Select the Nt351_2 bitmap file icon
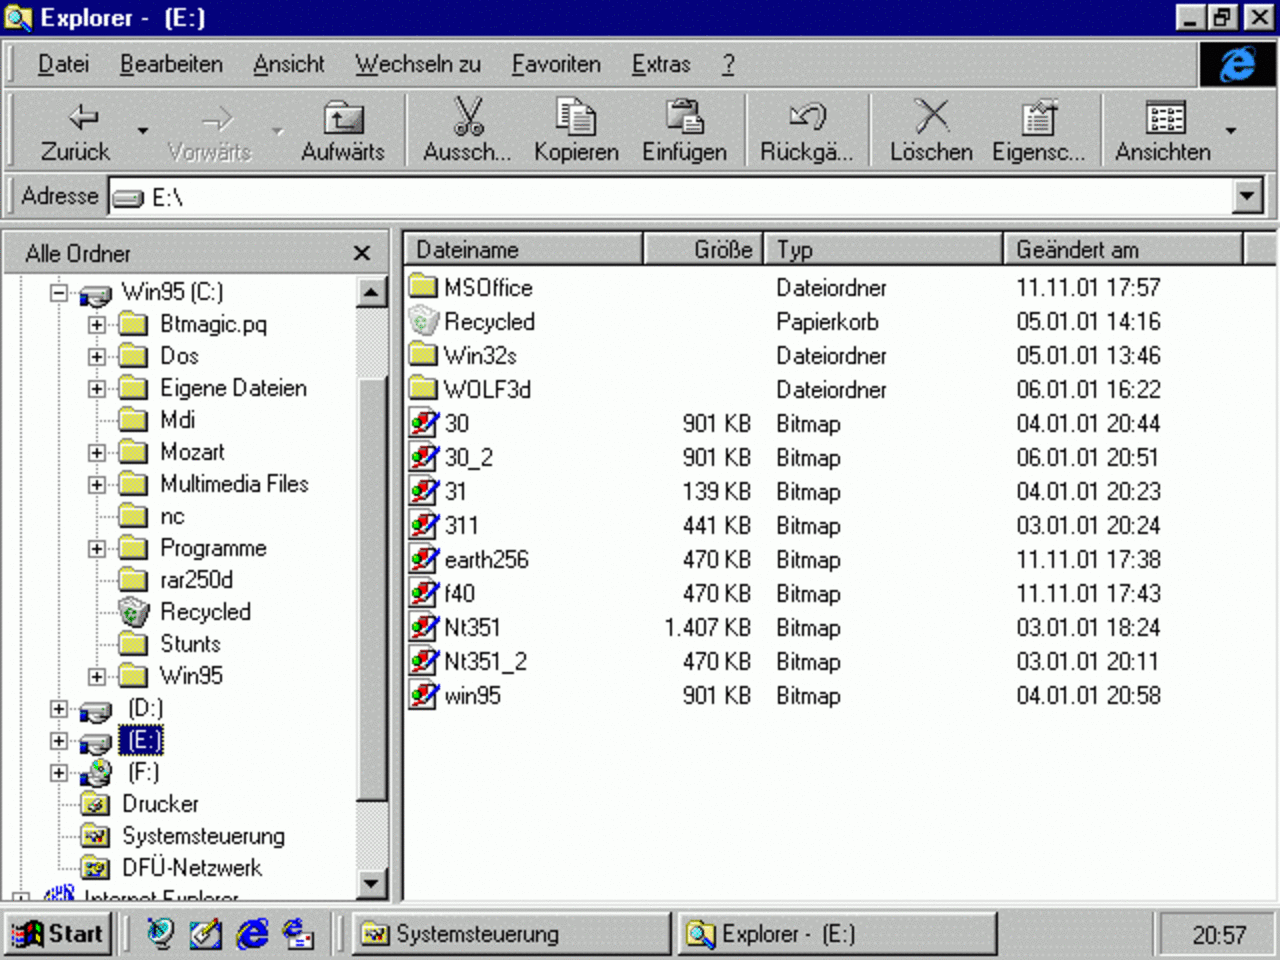The image size is (1280, 960). tap(424, 661)
